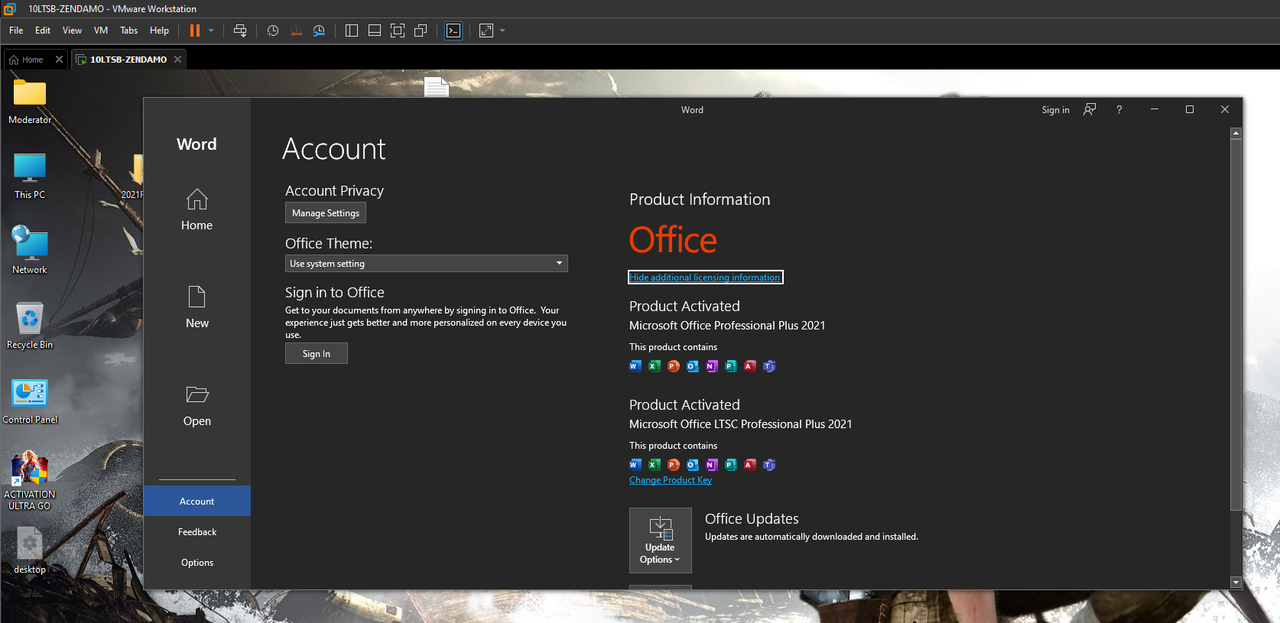
Task: Click Hide additional licensing information link
Action: point(705,277)
